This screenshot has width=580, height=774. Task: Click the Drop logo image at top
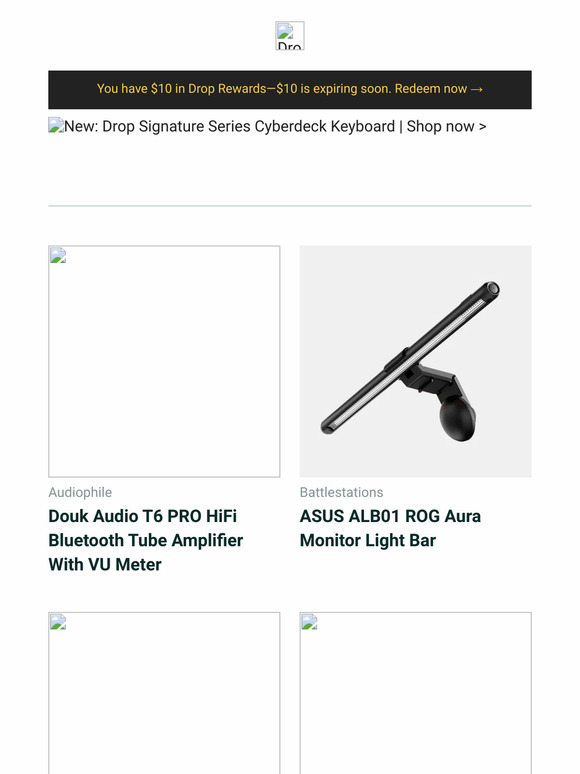[290, 36]
